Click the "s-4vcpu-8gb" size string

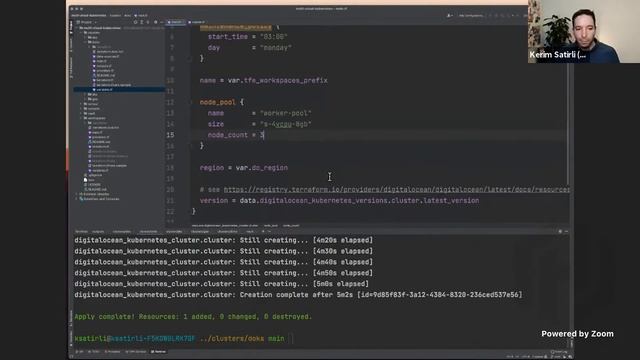click(x=285, y=124)
